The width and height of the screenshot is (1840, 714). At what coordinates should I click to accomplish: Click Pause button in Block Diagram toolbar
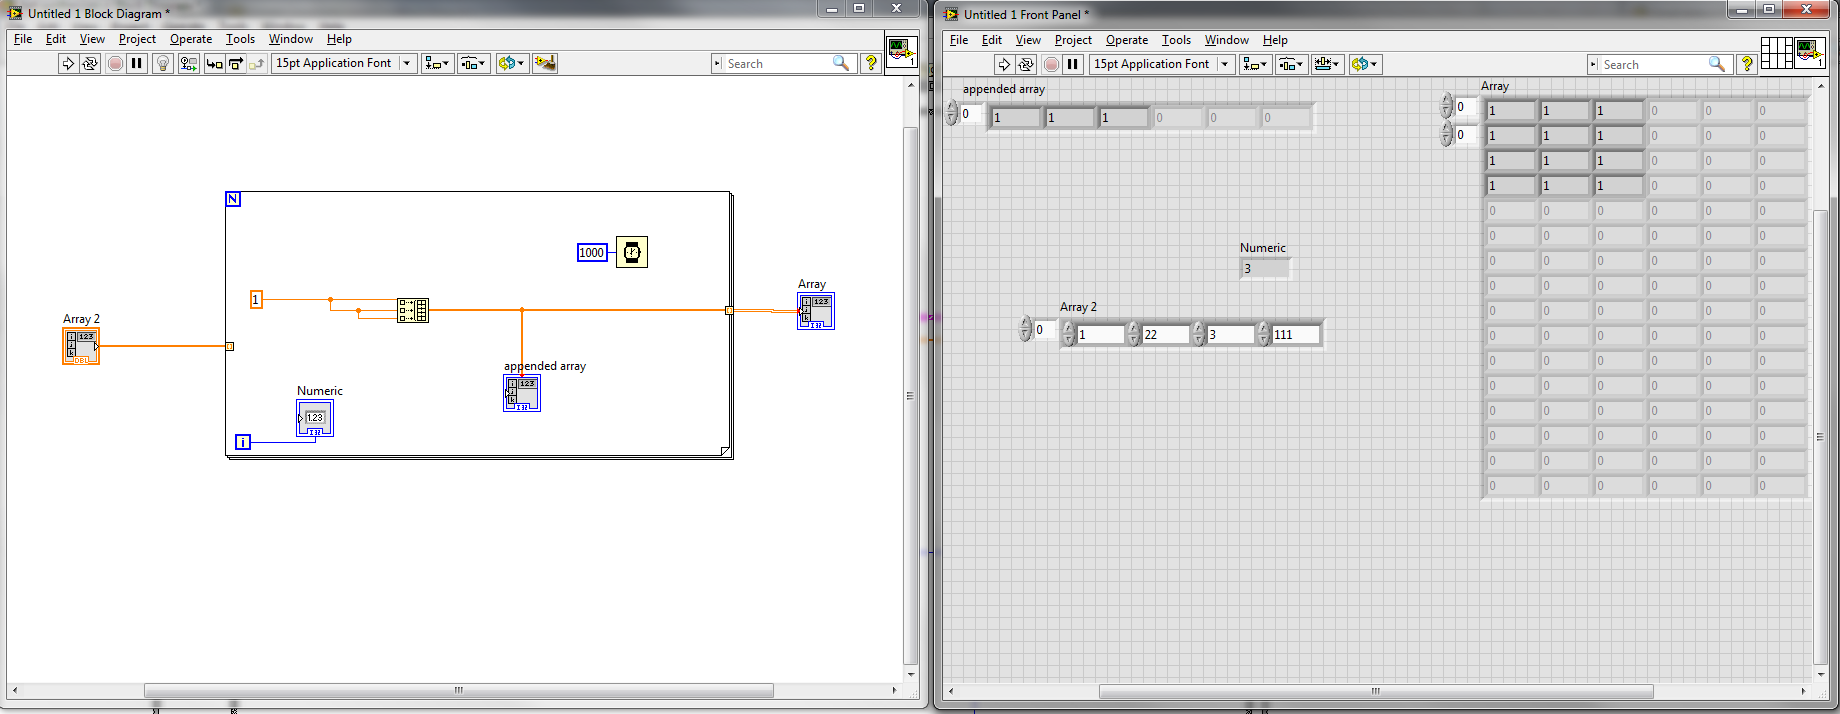pyautogui.click(x=137, y=63)
